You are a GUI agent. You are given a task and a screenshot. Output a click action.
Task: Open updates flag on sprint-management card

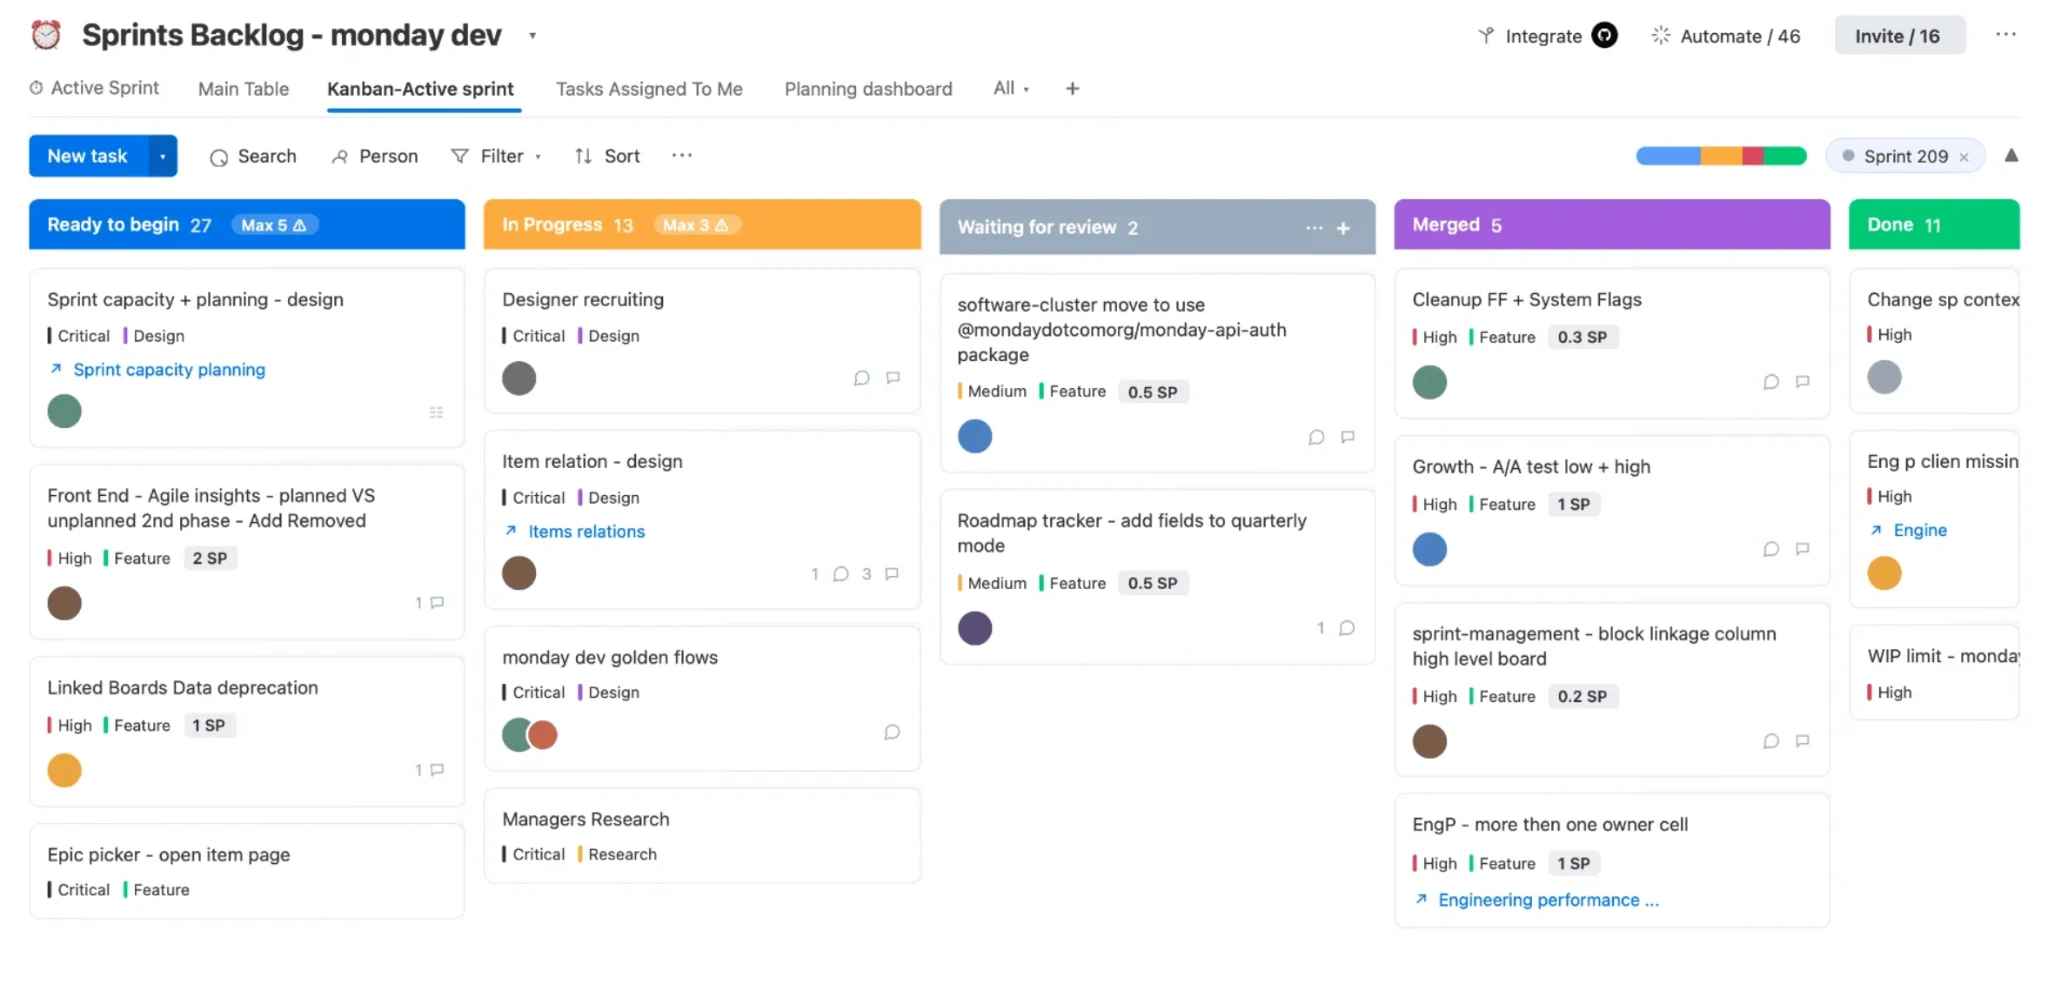coord(1803,741)
